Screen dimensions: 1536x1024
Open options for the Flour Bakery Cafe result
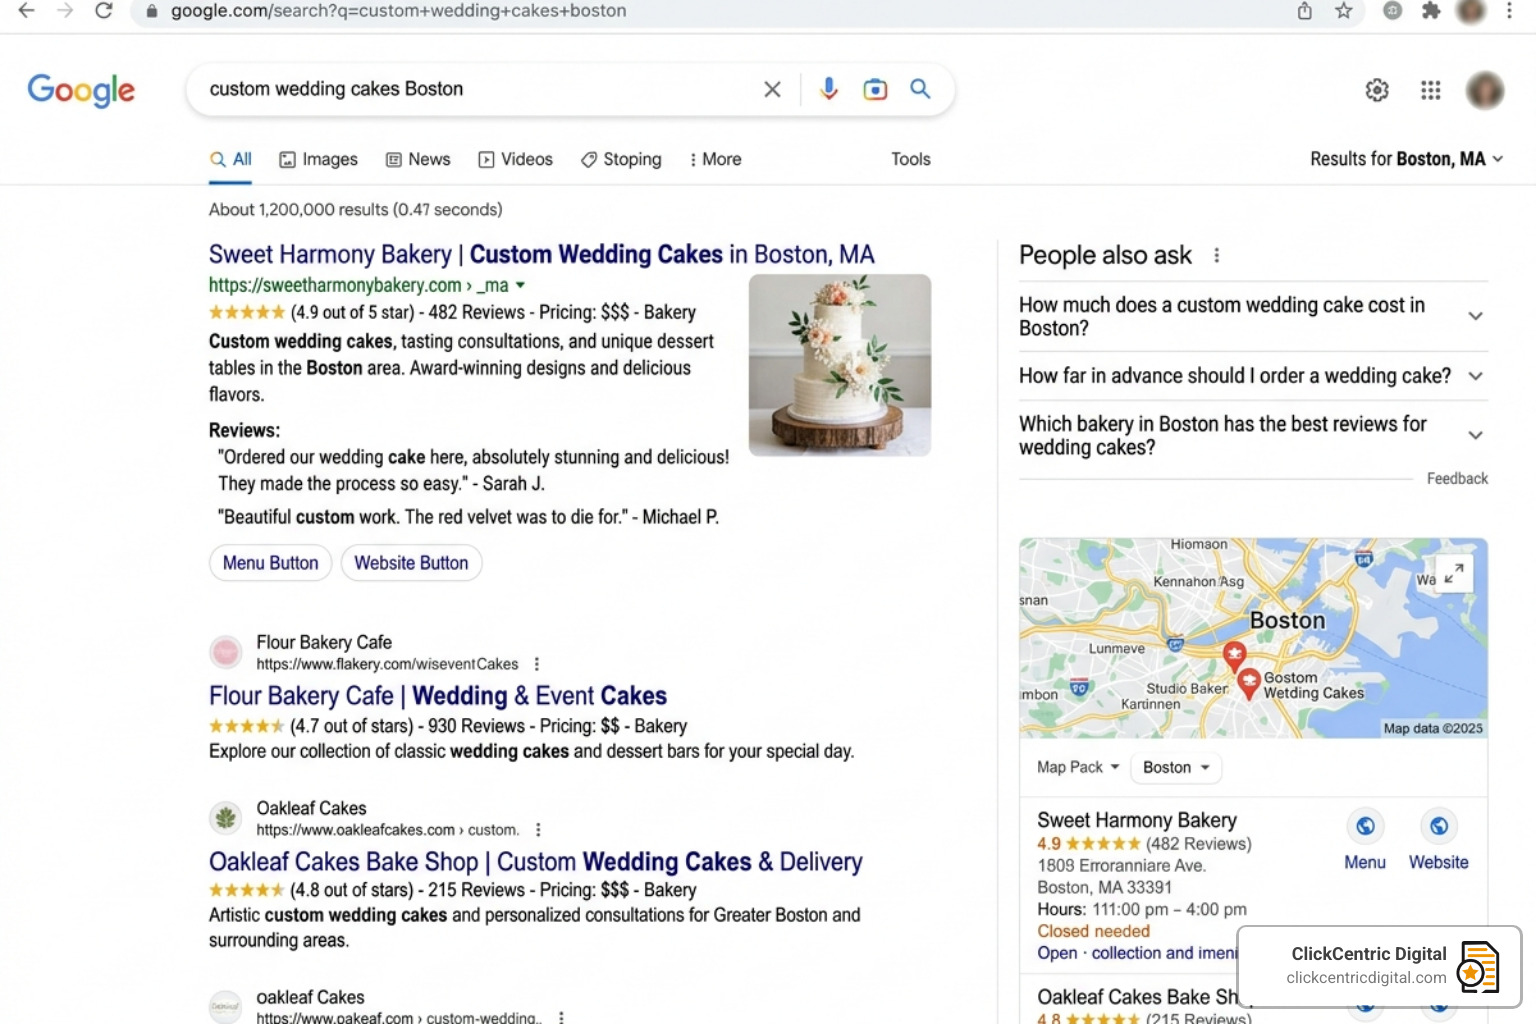537,664
